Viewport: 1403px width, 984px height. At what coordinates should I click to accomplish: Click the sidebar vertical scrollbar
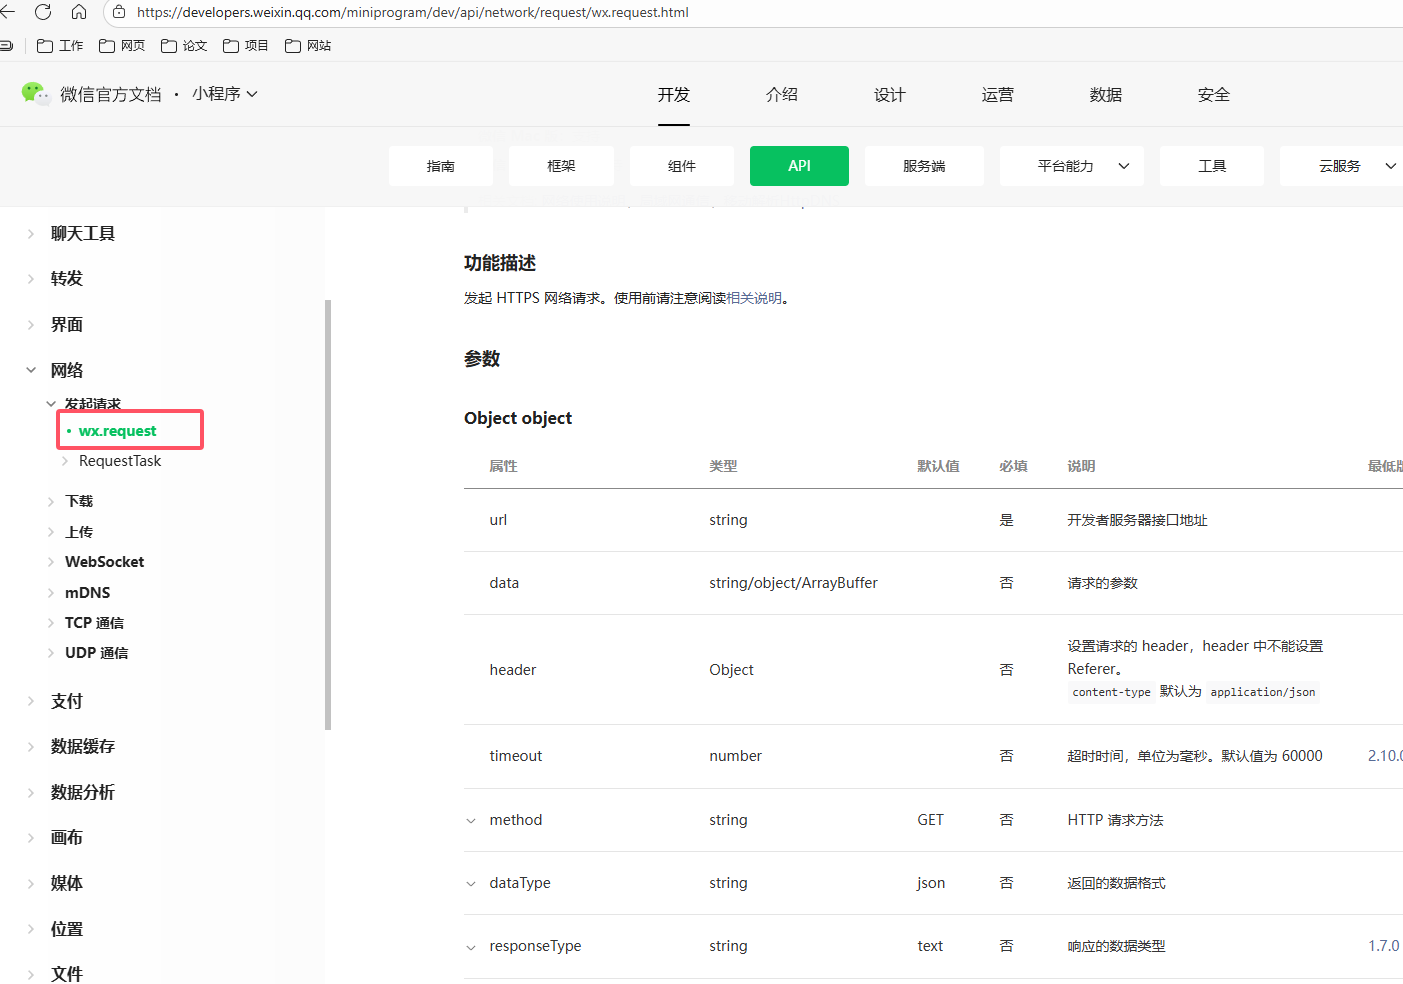pyautogui.click(x=328, y=515)
